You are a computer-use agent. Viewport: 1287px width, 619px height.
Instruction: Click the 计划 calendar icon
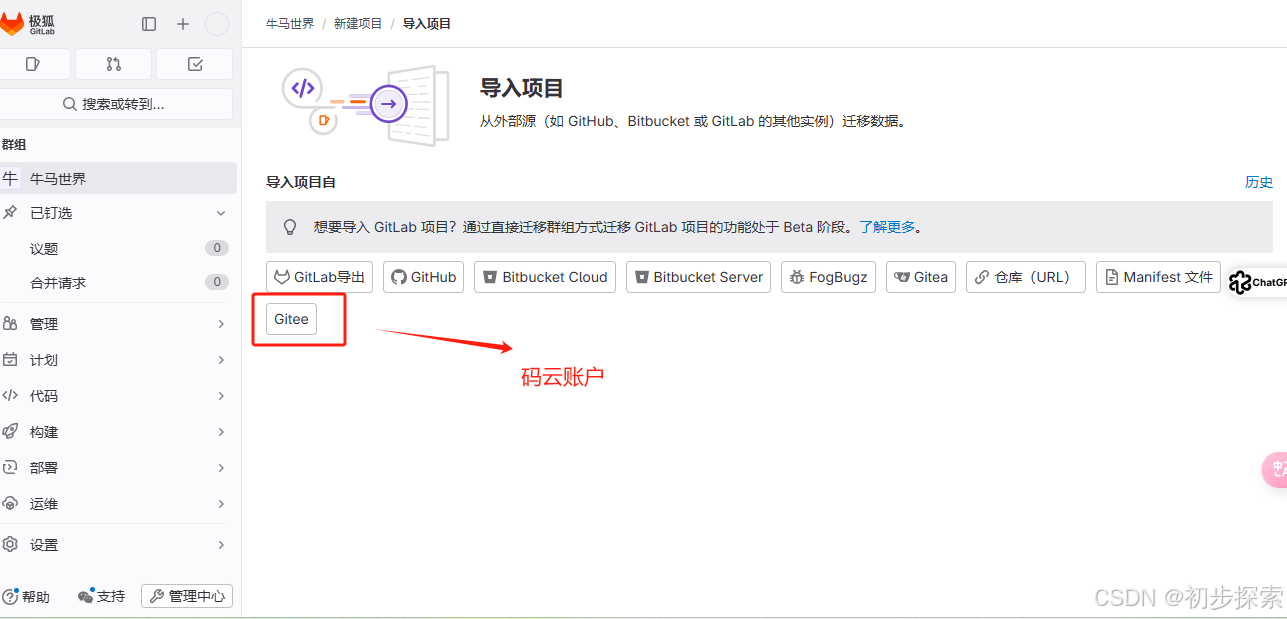click(10, 360)
